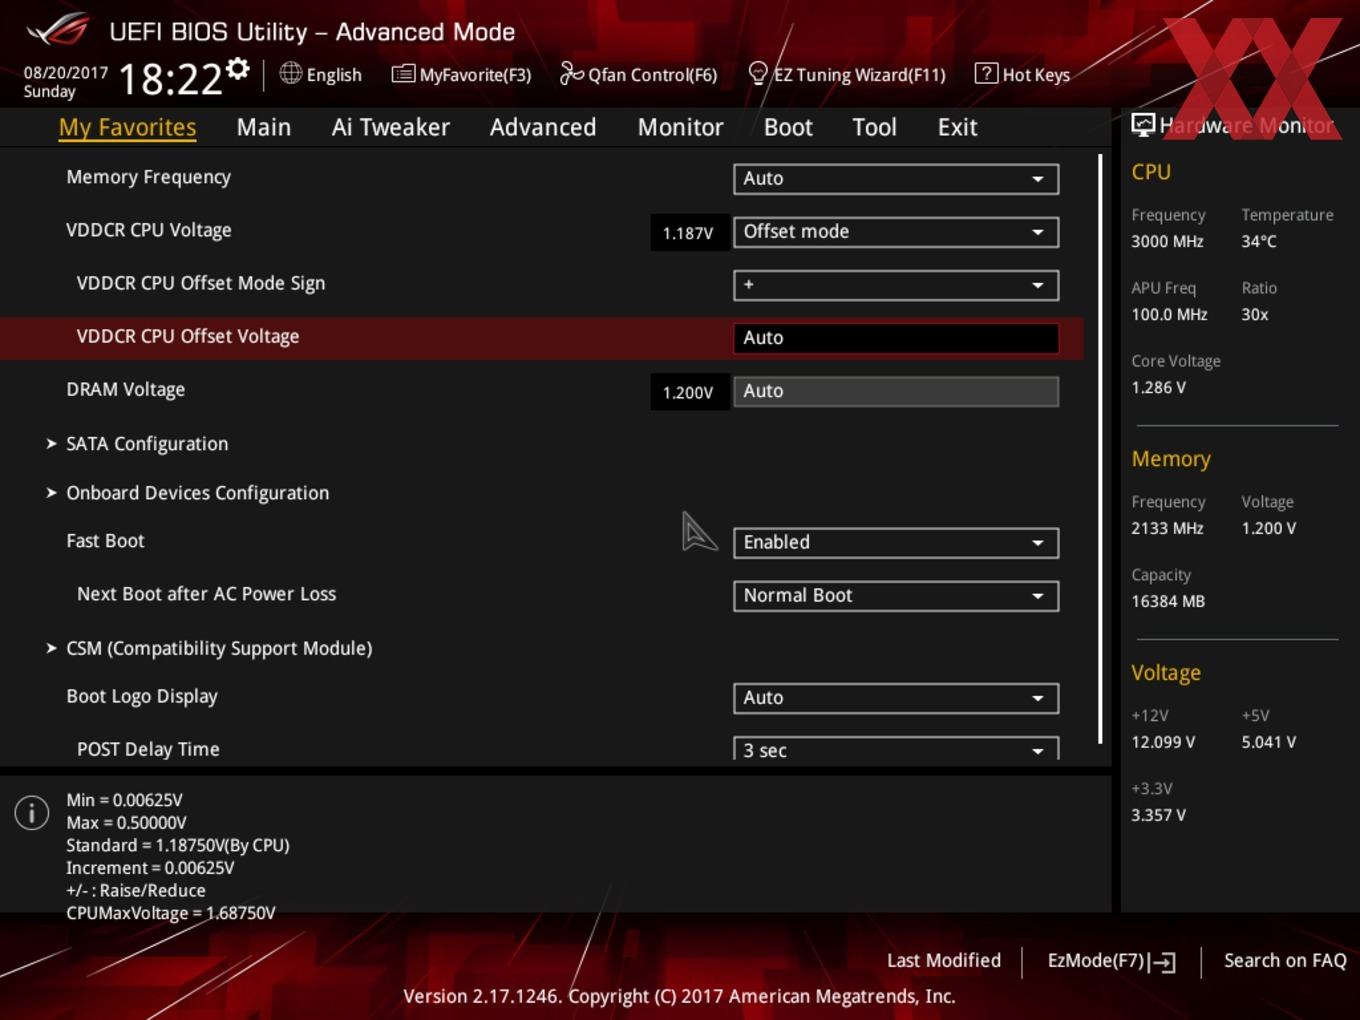Click the Memory Frequency 2133 MHz value
The width and height of the screenshot is (1360, 1020).
pos(1167,529)
